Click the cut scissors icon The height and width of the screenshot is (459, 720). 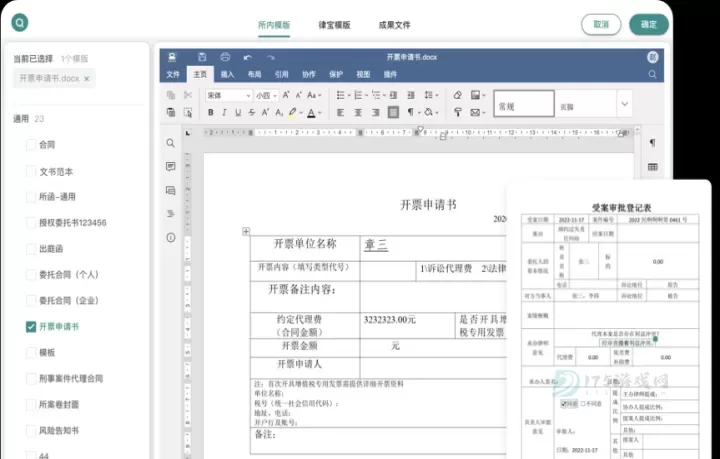tap(188, 95)
